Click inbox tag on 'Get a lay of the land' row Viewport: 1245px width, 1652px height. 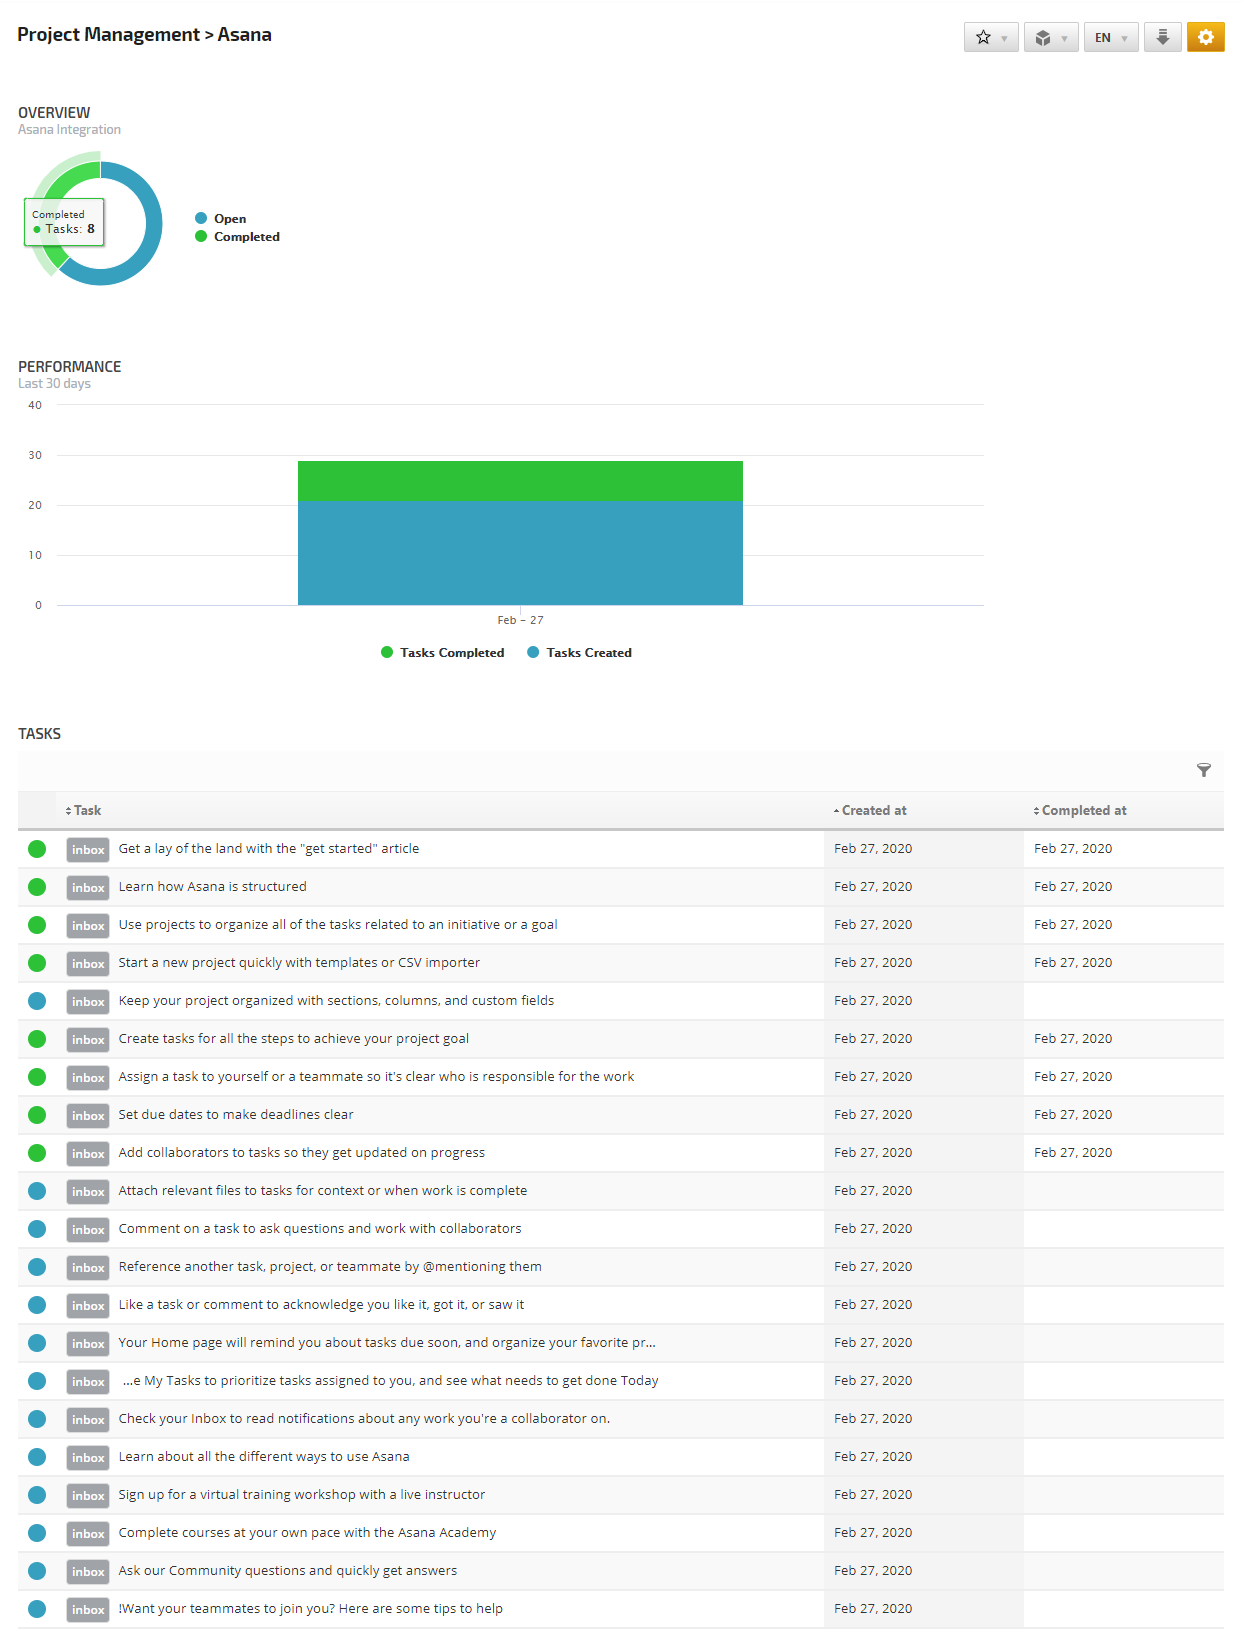tap(88, 850)
